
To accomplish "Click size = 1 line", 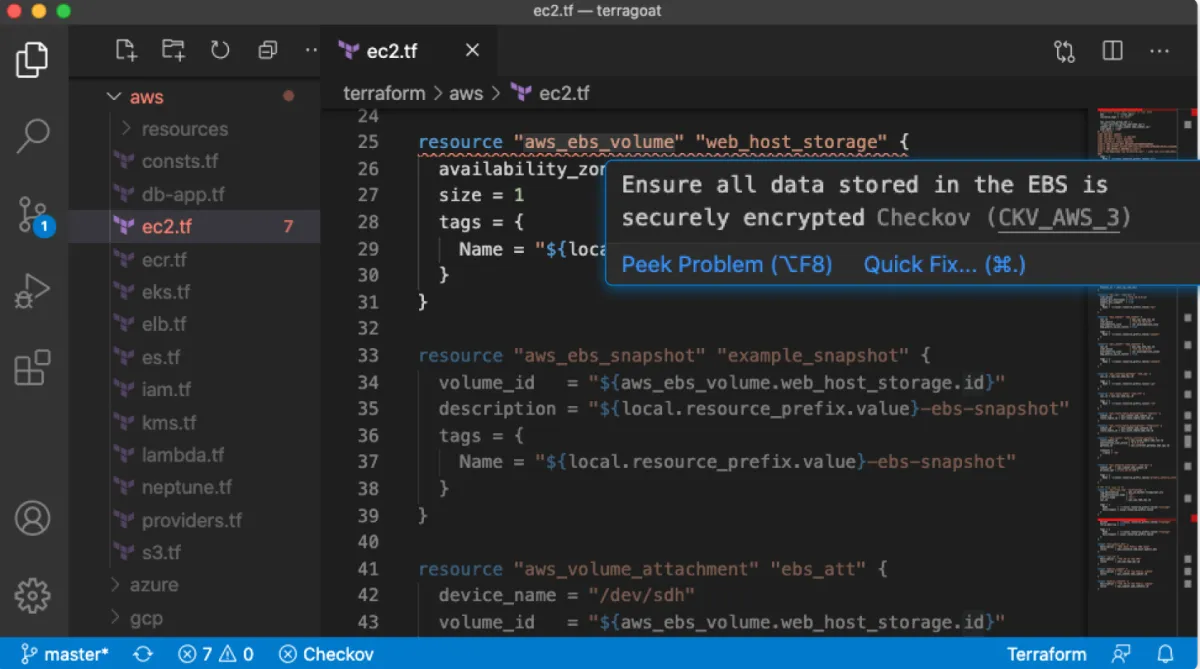I will pos(481,195).
